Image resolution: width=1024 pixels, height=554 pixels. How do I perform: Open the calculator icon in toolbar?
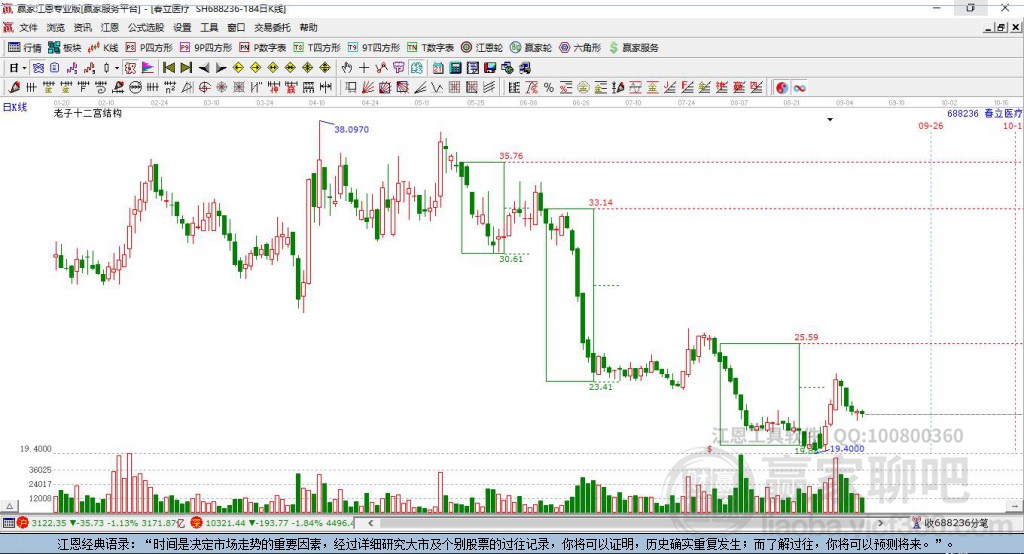coord(455,68)
